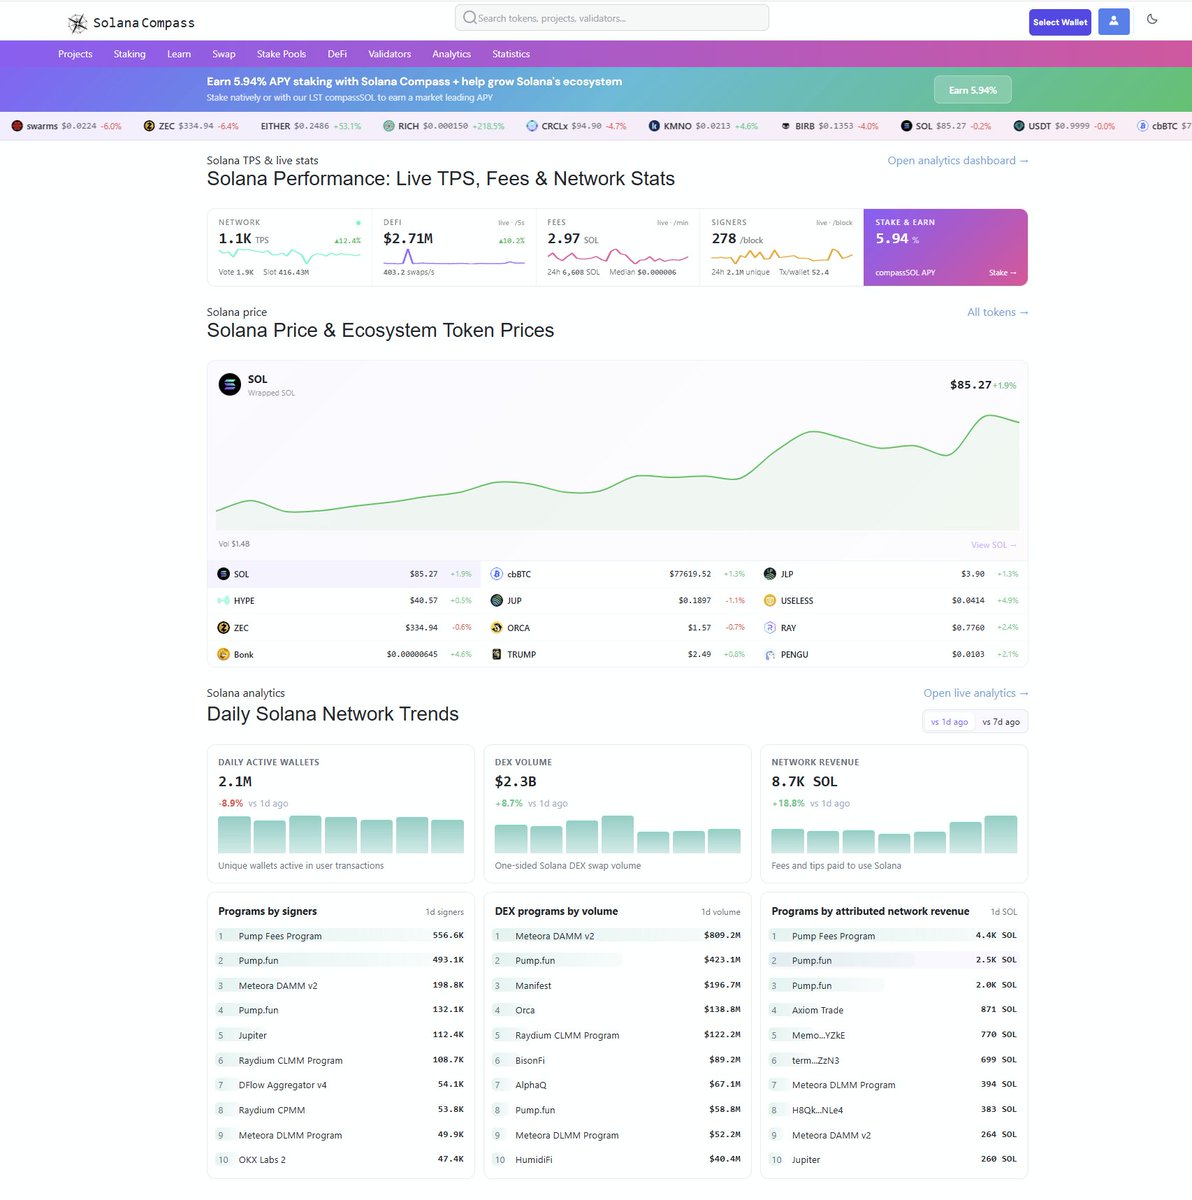Click Manifest in DEX volume list

tap(618, 985)
